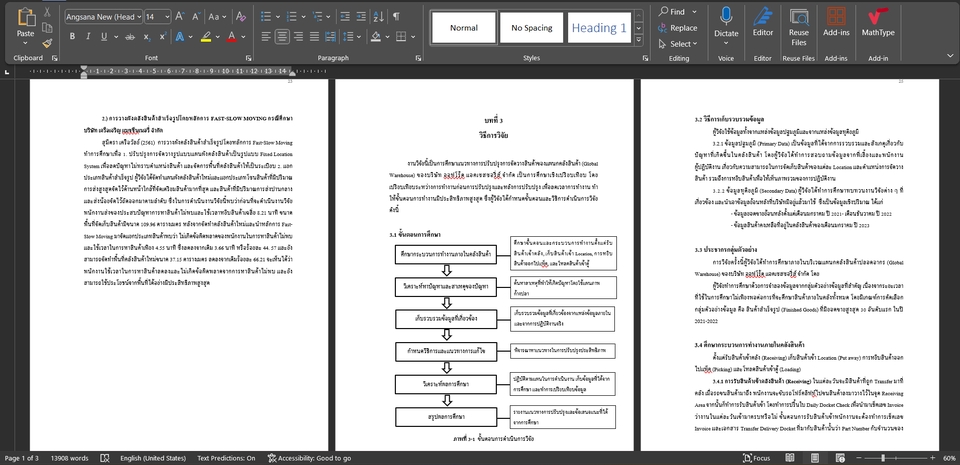This screenshot has height=465, width=960.
Task: Apply subscript formatting
Action: point(147,37)
